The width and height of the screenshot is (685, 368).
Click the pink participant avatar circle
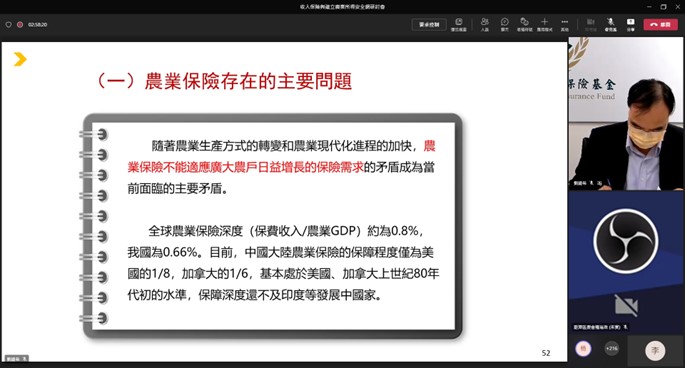point(583,348)
